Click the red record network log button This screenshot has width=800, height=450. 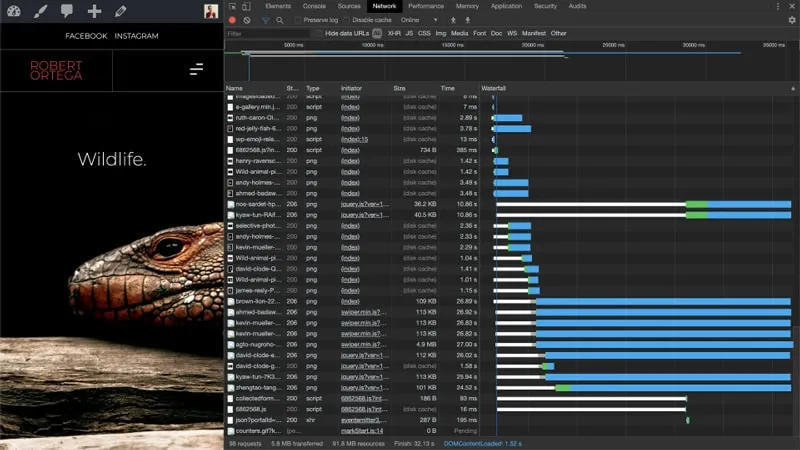pos(232,19)
